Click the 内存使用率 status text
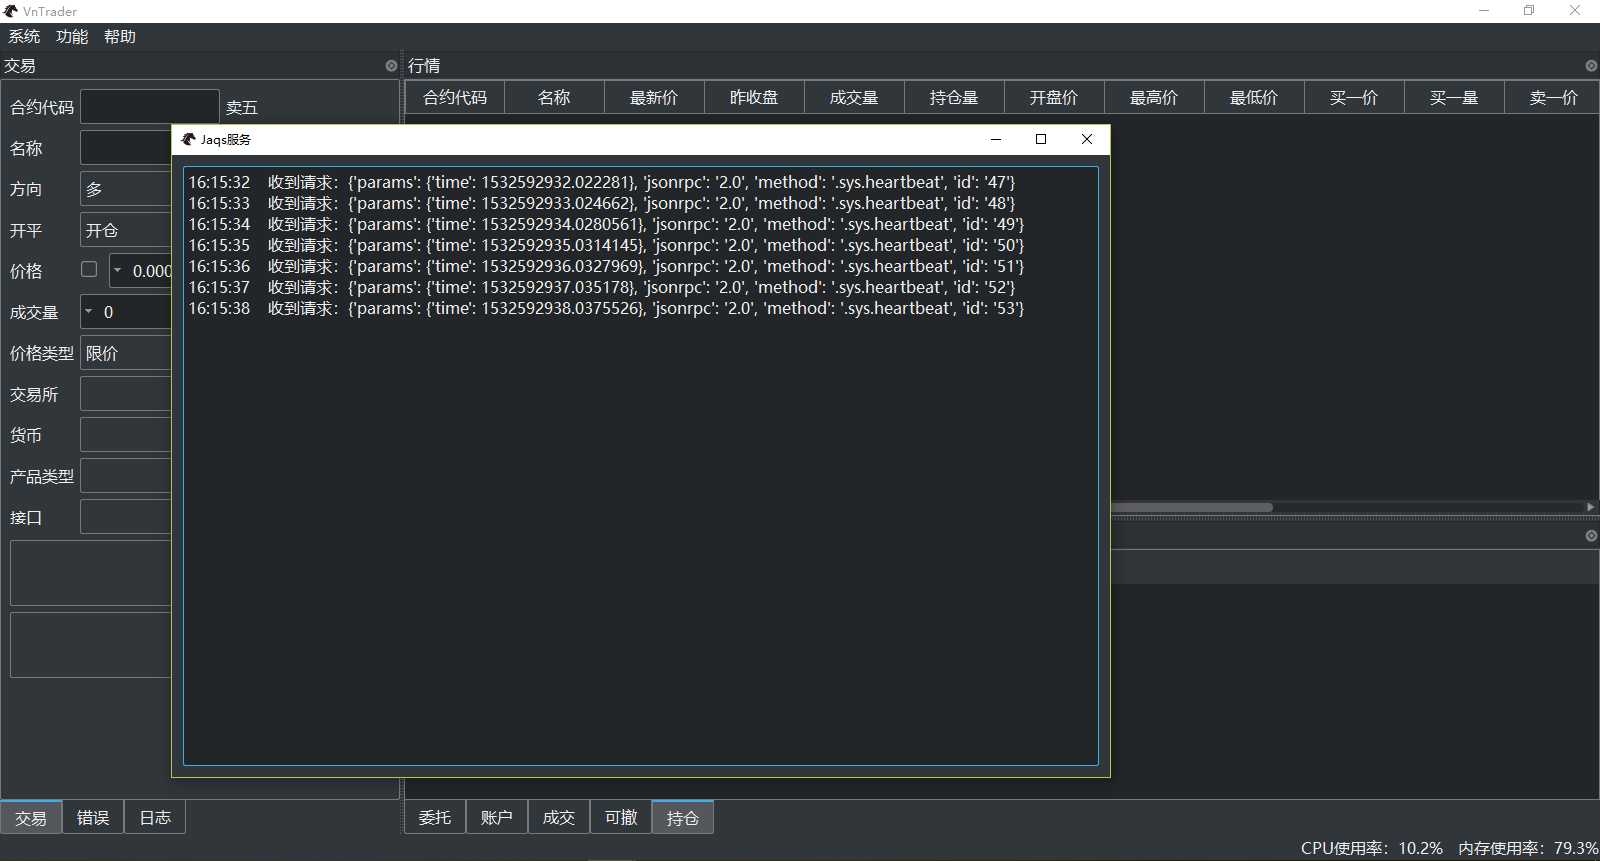The height and width of the screenshot is (861, 1600). (x=1528, y=848)
